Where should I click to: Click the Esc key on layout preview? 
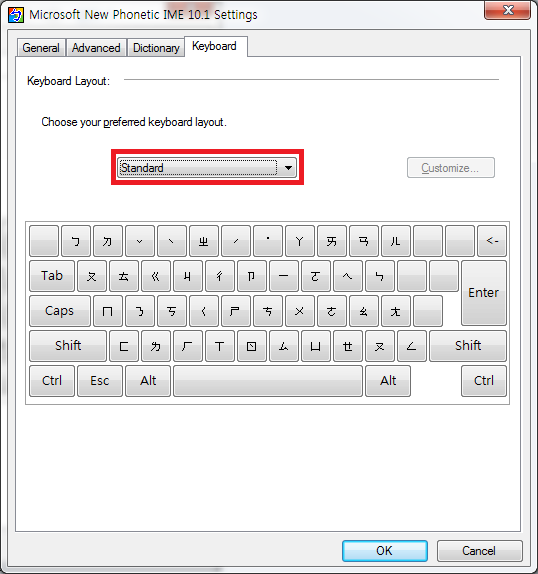[x=100, y=381]
